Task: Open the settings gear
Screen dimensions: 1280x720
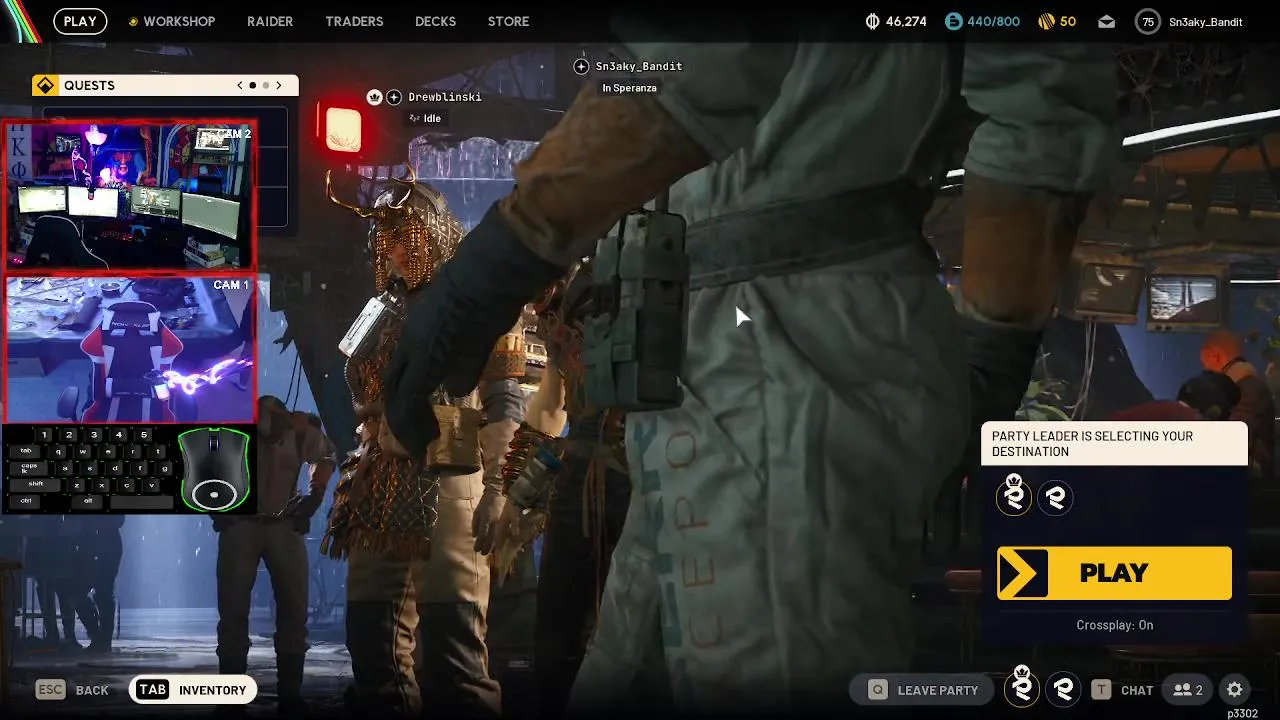Action: [x=1235, y=690]
